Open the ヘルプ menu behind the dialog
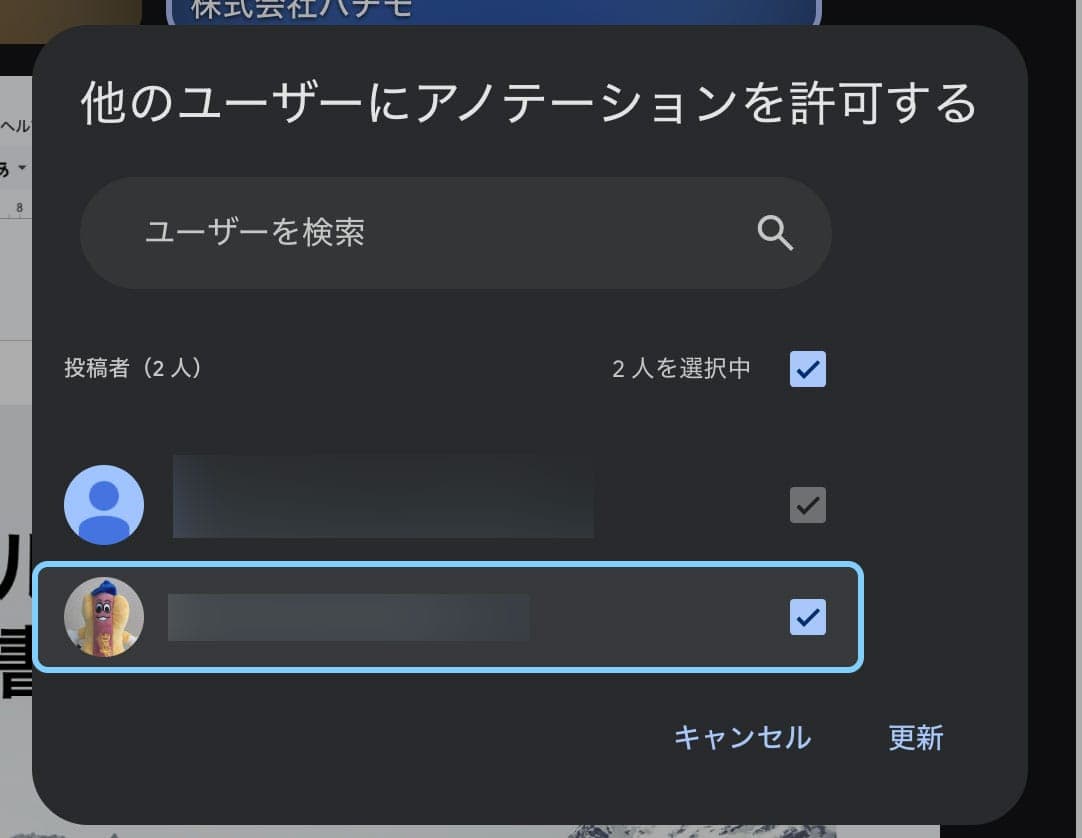This screenshot has height=838, width=1082. pos(14,126)
